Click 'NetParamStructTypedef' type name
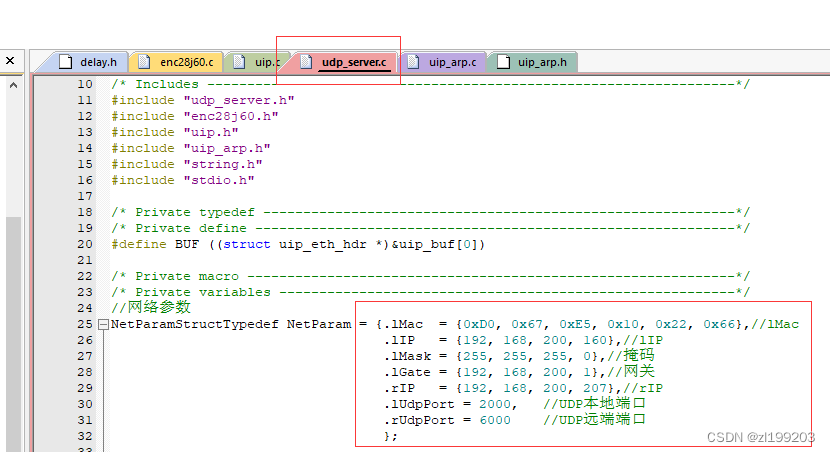 point(195,324)
